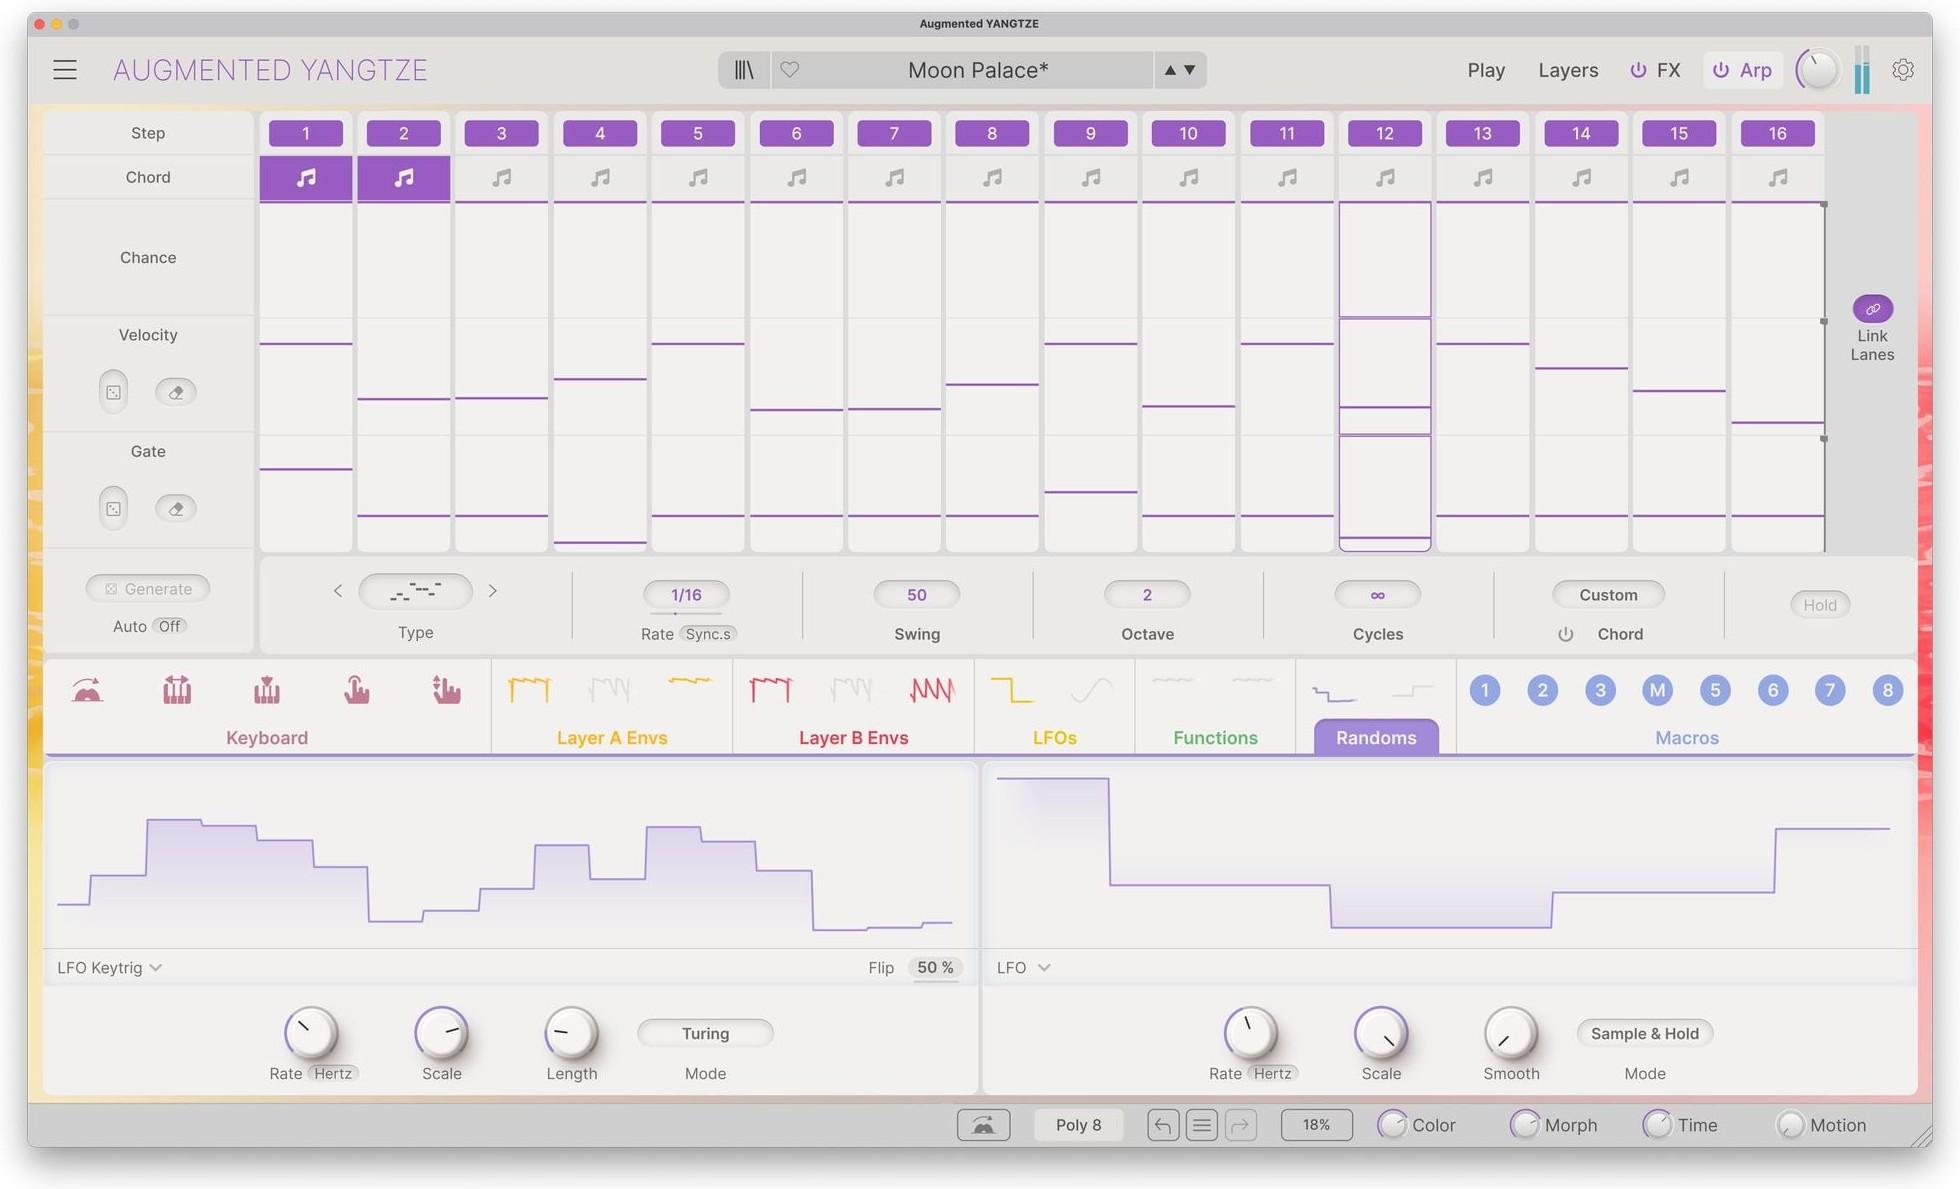Expand the LFO dropdown in the right panel
This screenshot has height=1189, width=1960.
1022,967
